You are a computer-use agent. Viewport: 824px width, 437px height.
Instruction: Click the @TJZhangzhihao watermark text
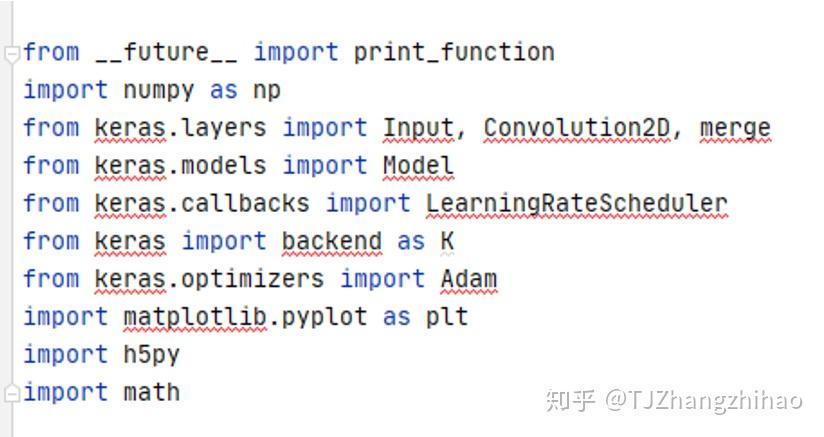click(704, 401)
